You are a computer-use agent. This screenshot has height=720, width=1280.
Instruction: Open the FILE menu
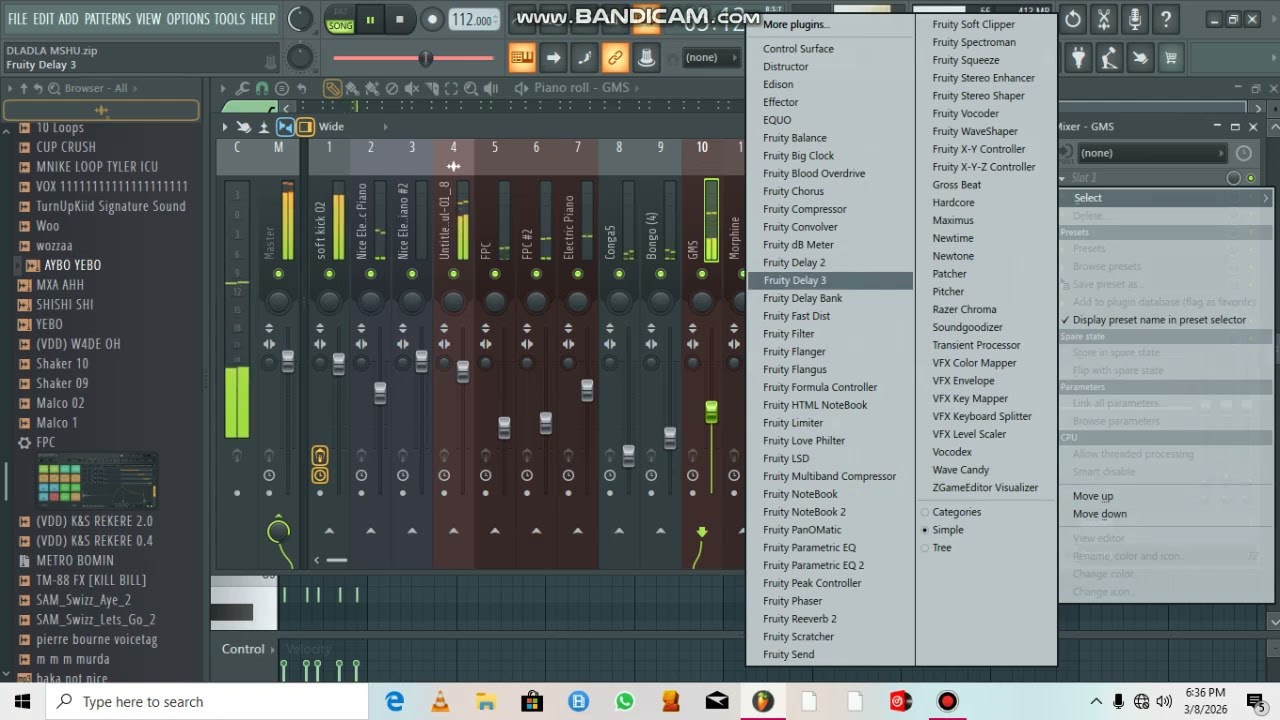tap(18, 19)
